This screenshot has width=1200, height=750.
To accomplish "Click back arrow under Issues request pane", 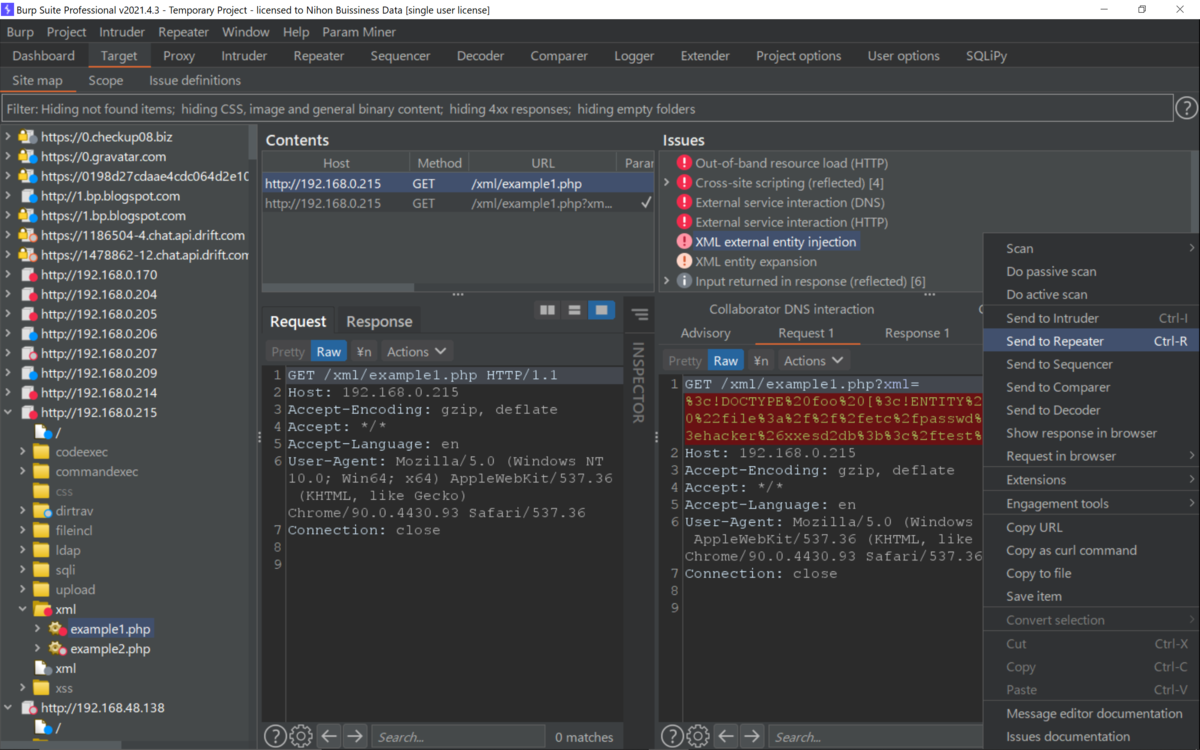I will click(x=726, y=737).
